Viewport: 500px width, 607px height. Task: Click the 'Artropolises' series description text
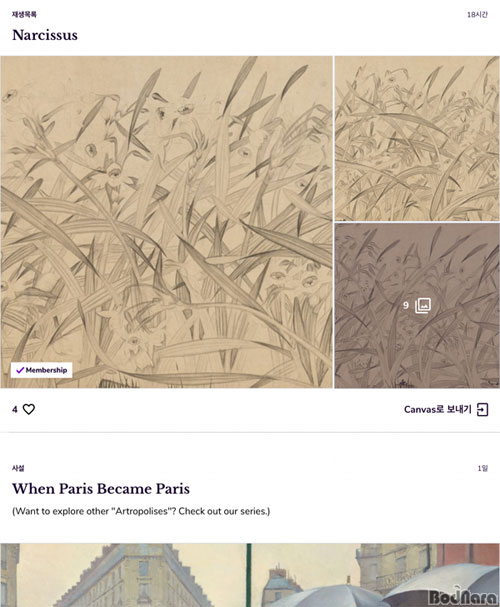pyautogui.click(x=141, y=511)
